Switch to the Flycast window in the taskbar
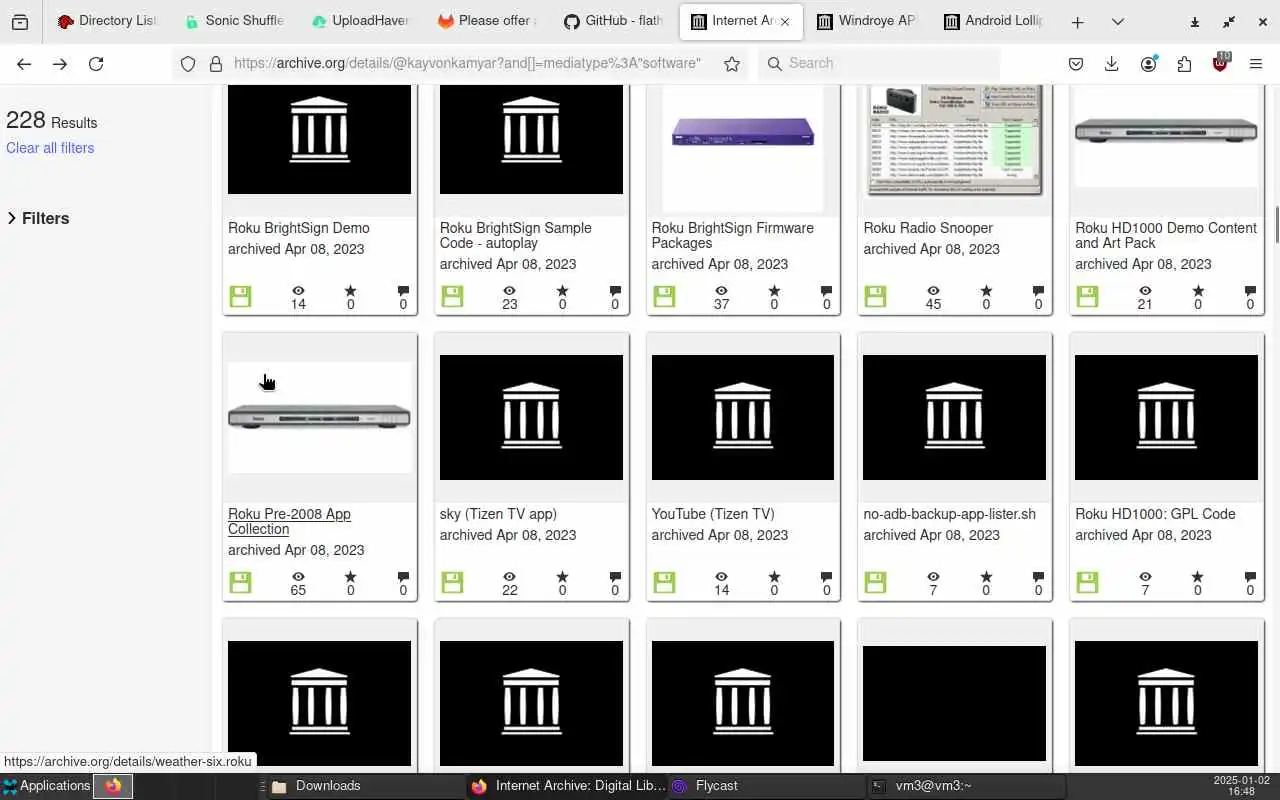The width and height of the screenshot is (1280, 800). point(765,786)
